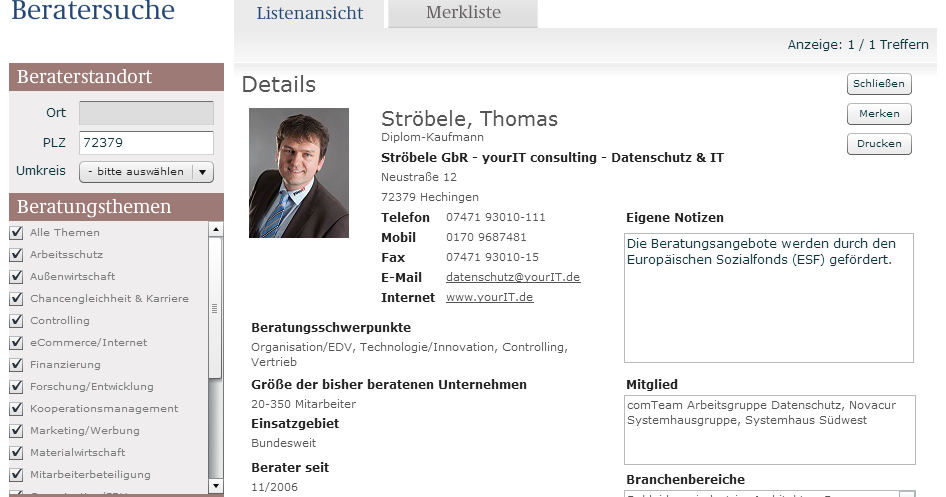
Task: Open the datenschutz@yourIT.de email link
Action: (x=513, y=277)
